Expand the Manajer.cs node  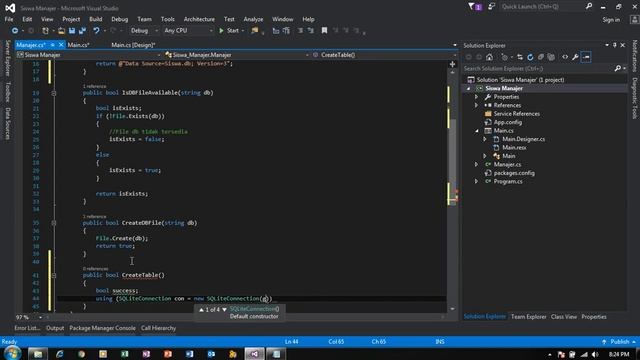(x=476, y=164)
